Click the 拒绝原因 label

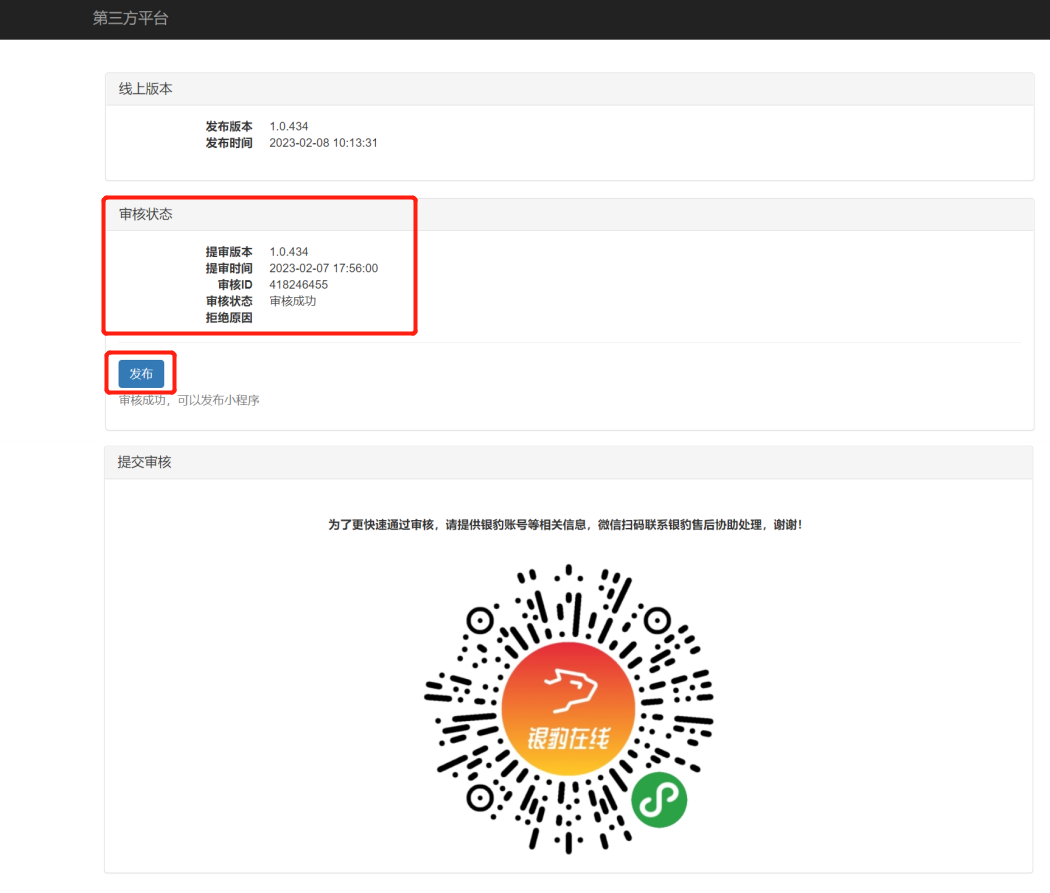[229, 318]
